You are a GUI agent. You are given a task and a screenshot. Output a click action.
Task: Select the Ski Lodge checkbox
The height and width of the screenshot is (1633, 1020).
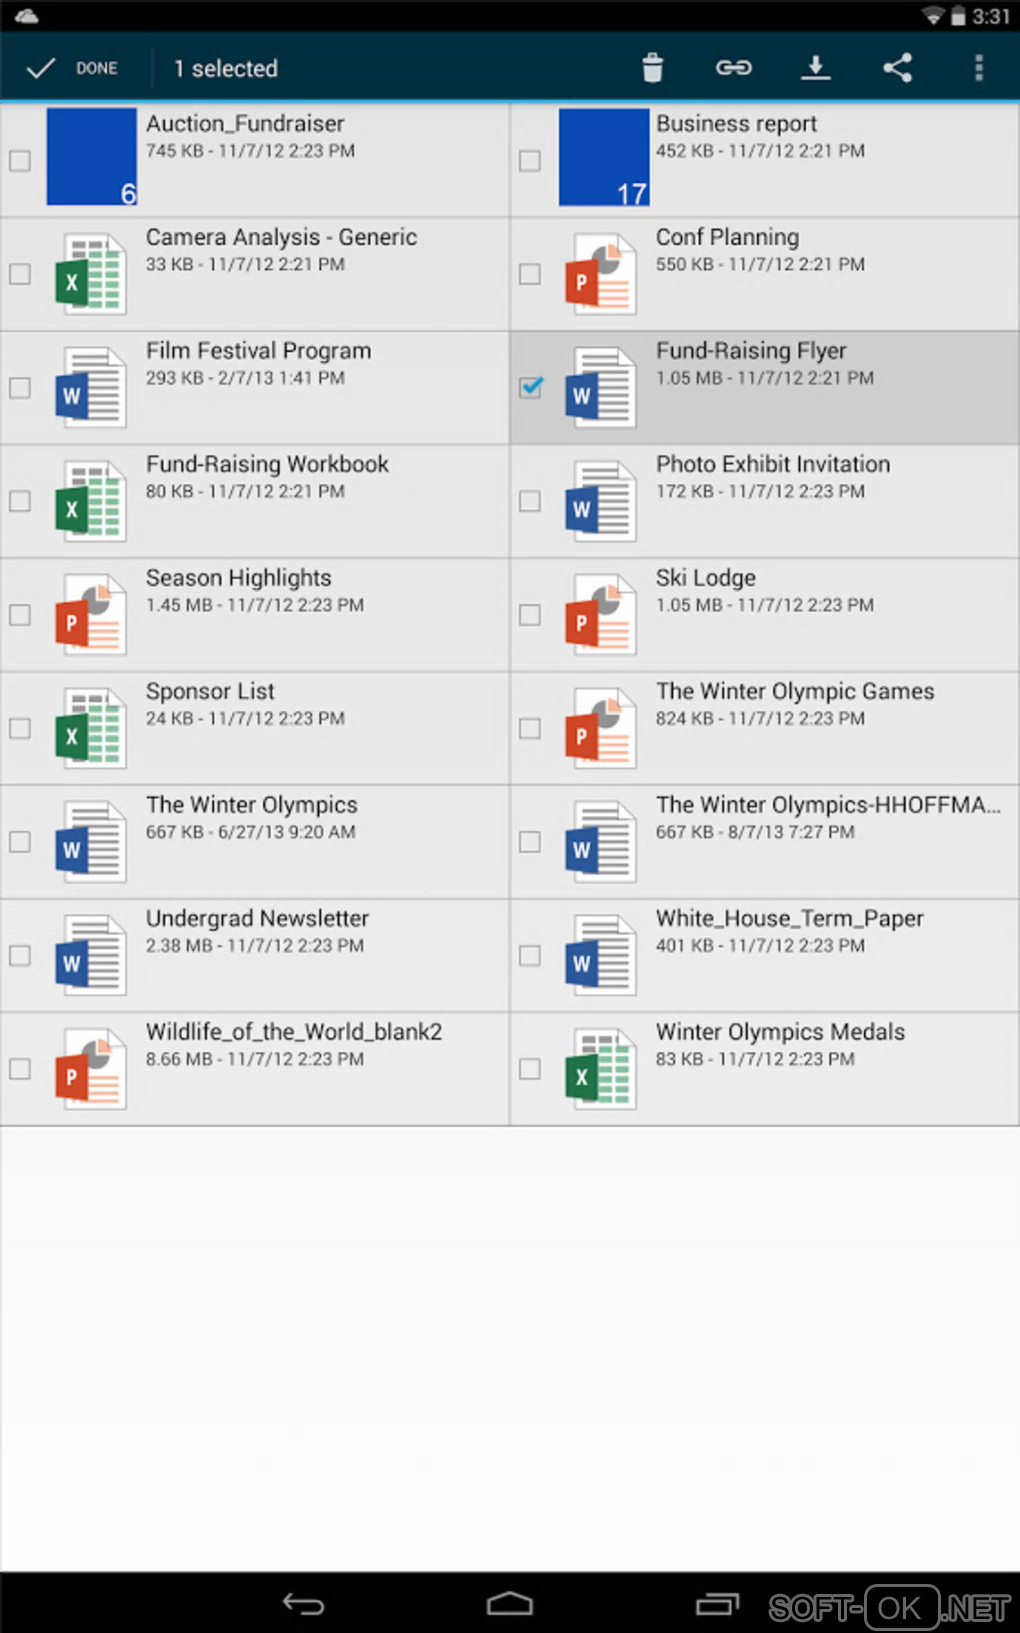[530, 615]
